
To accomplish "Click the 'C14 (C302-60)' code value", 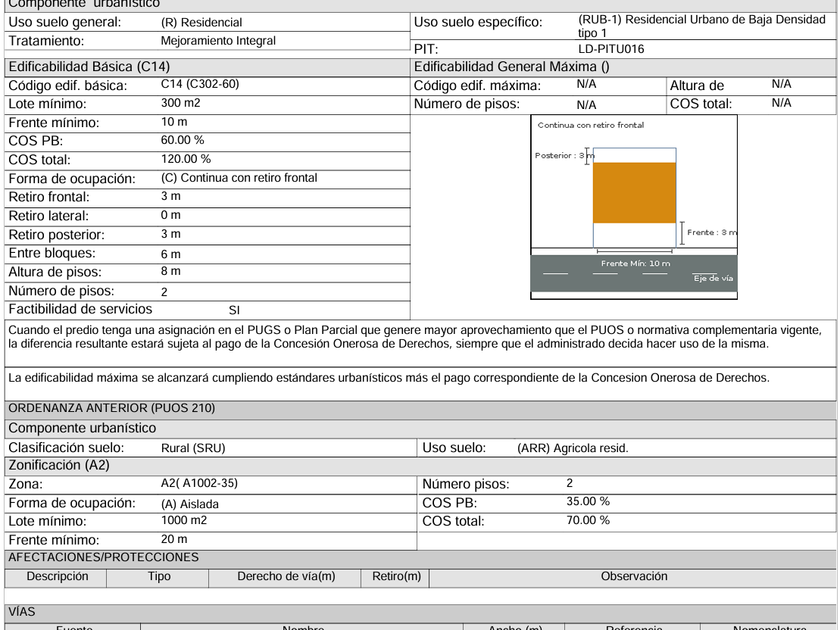I will [x=200, y=84].
